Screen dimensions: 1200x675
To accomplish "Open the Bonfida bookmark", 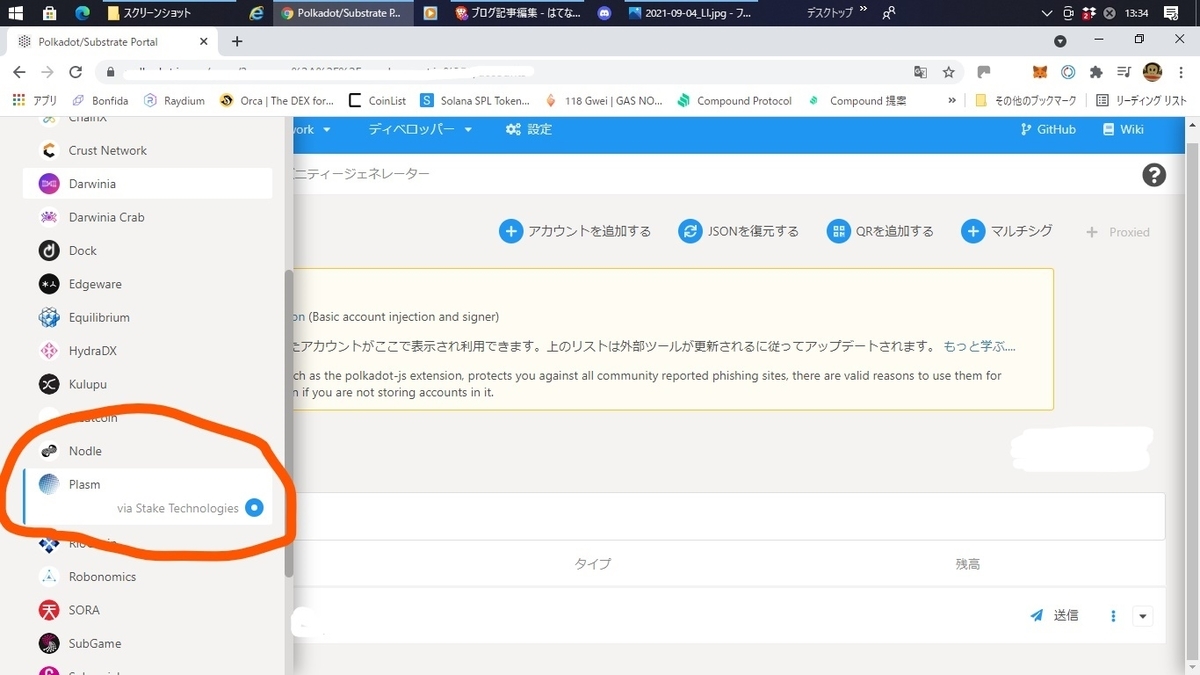I will pos(100,100).
